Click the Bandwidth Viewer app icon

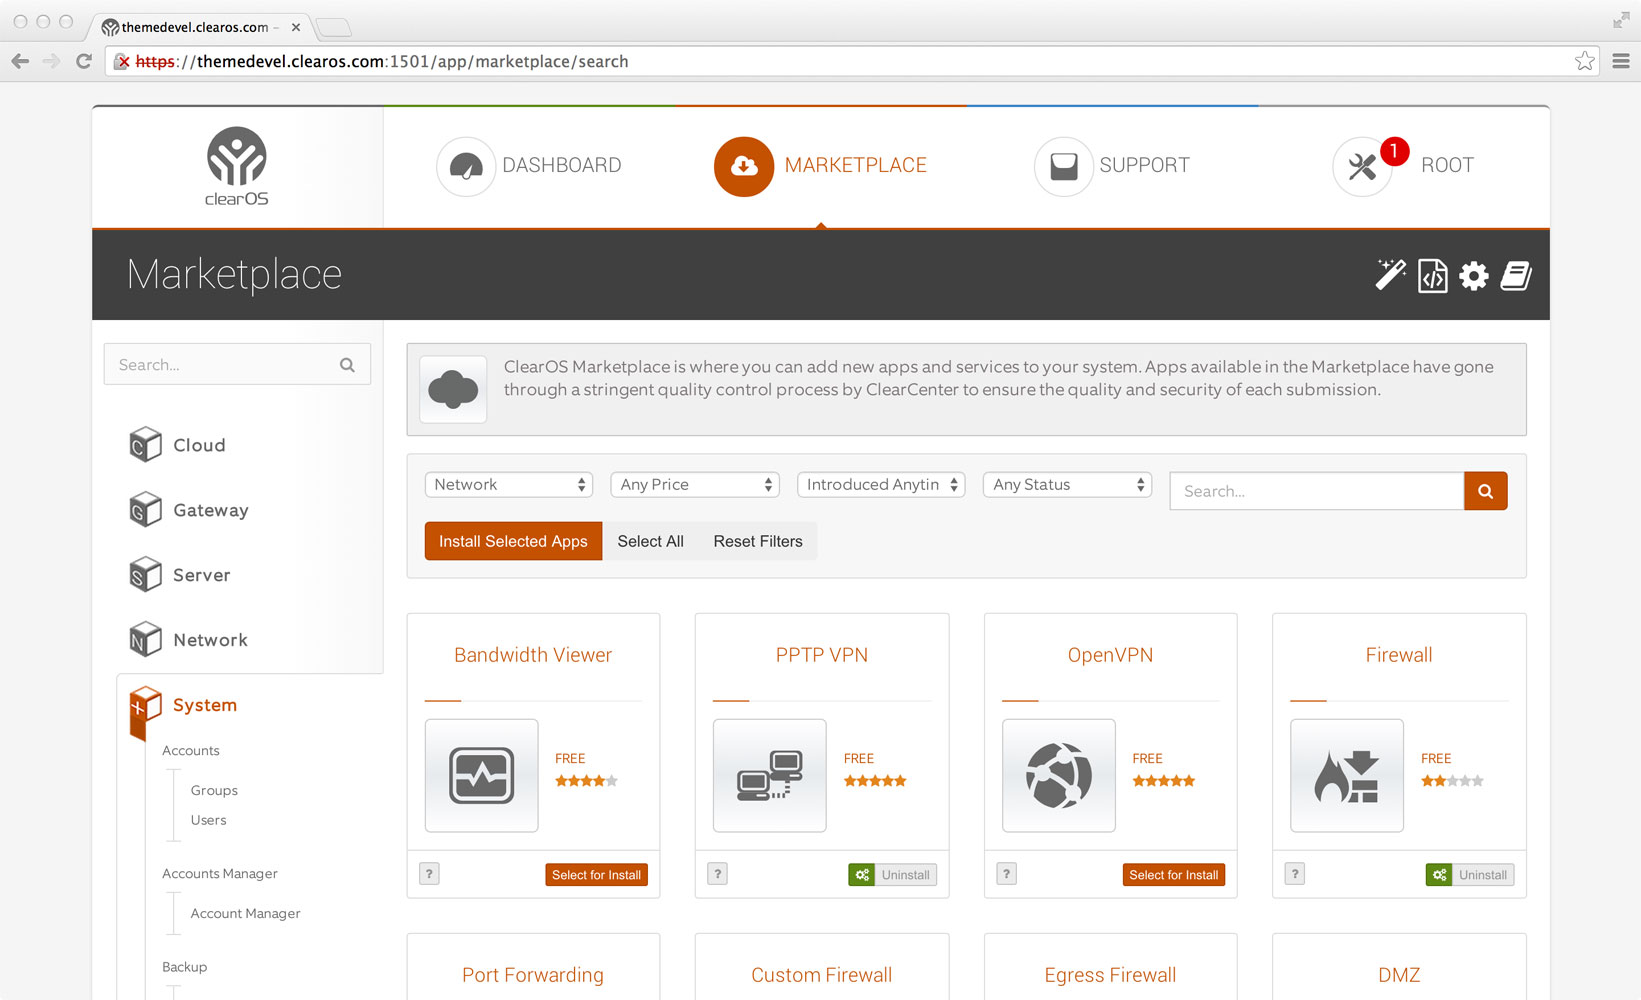pyautogui.click(x=481, y=775)
